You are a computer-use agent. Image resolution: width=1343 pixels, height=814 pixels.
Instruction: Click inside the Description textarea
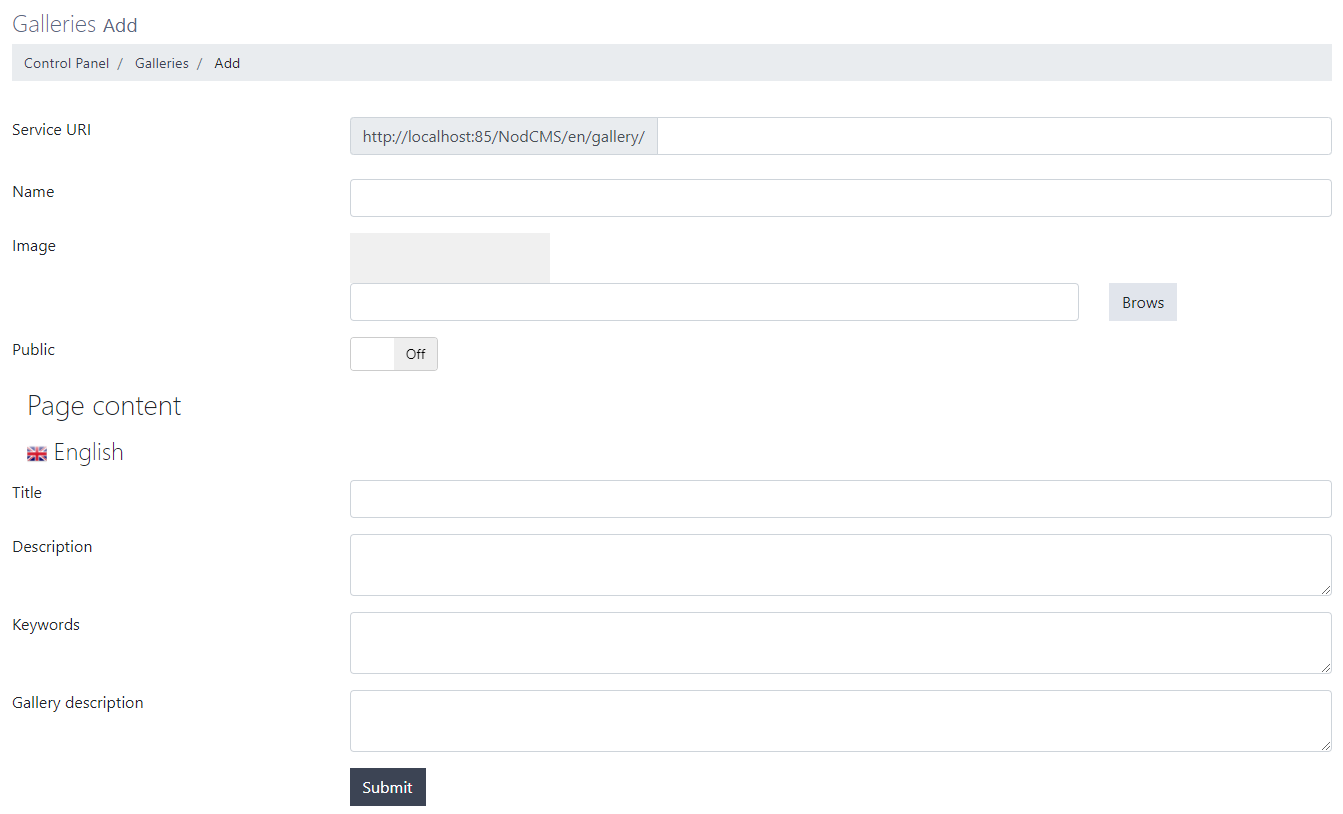tap(840, 565)
